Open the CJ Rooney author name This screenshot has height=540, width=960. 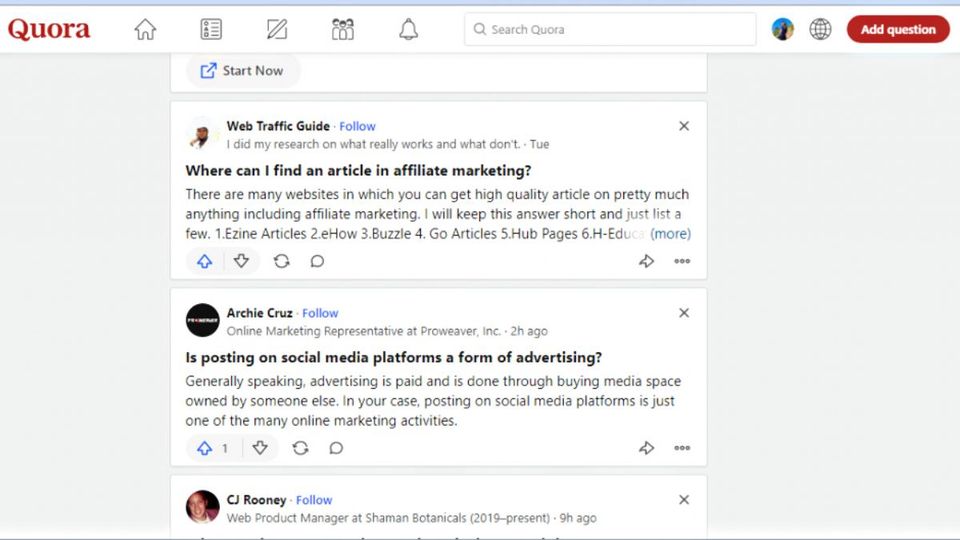pyautogui.click(x=257, y=500)
